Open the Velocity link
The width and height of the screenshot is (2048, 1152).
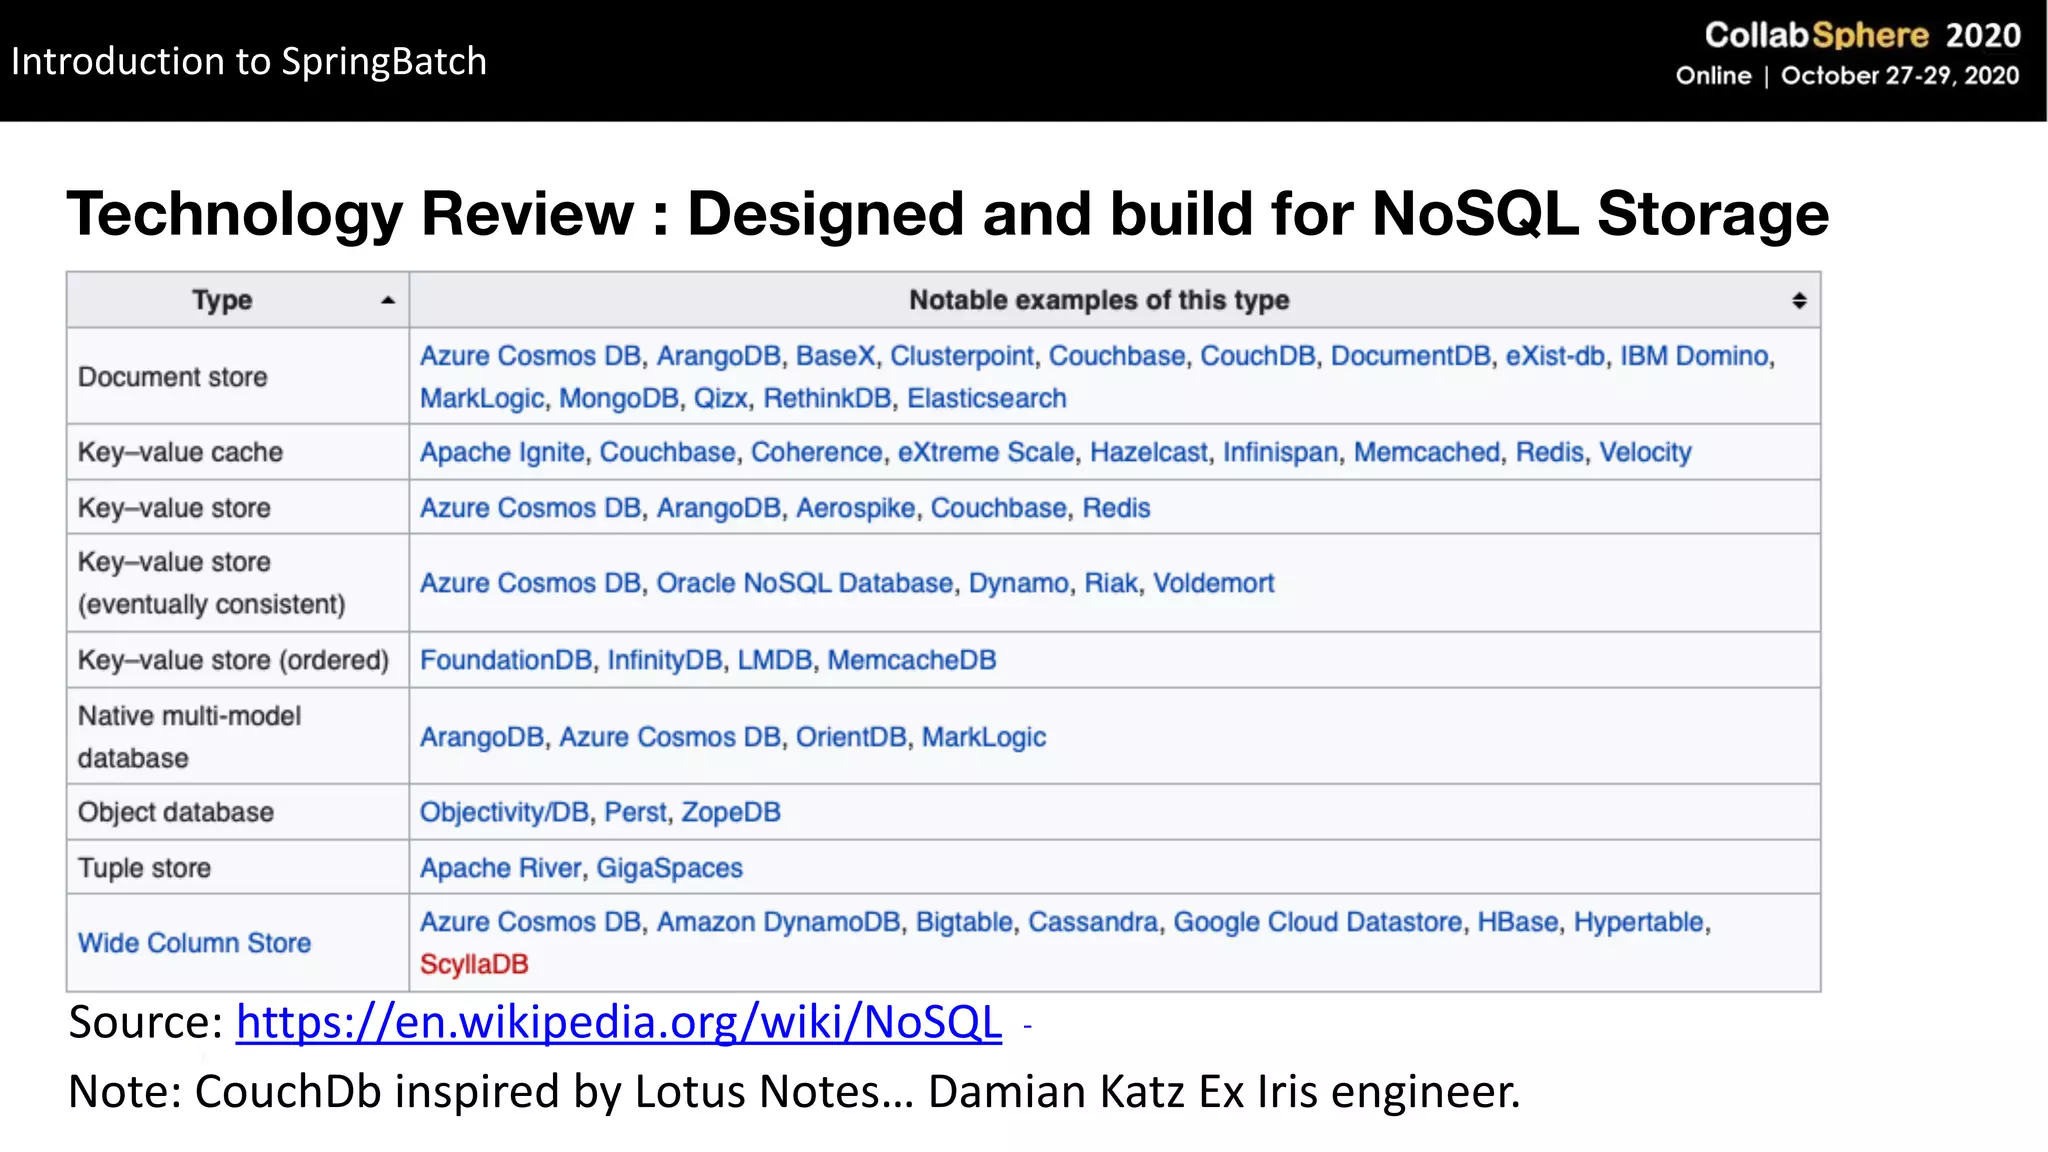pos(1645,452)
